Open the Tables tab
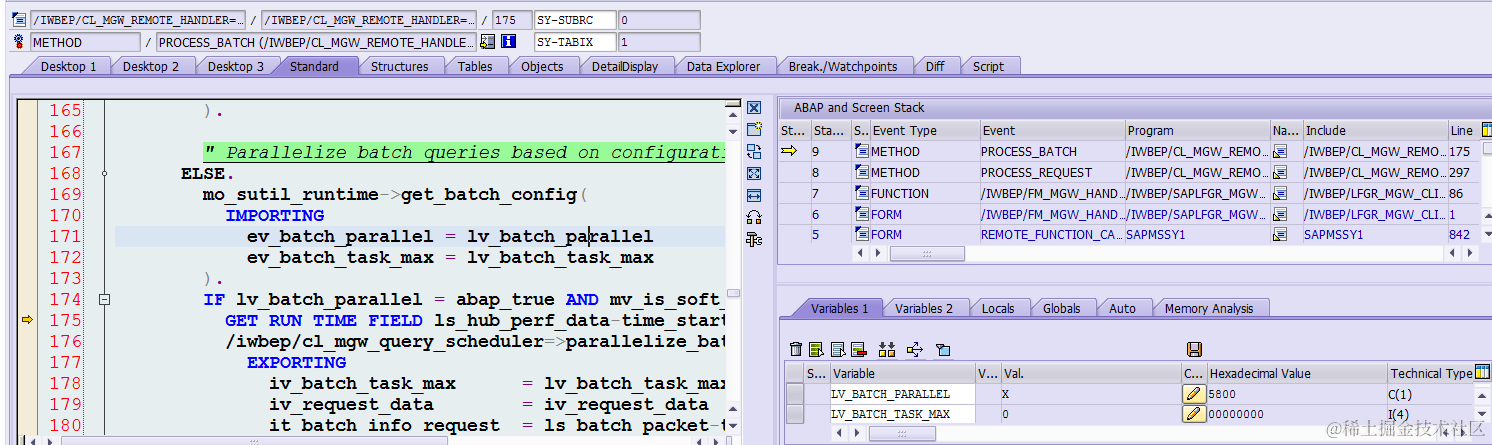Screen dimensions: 1492x445 click(475, 66)
